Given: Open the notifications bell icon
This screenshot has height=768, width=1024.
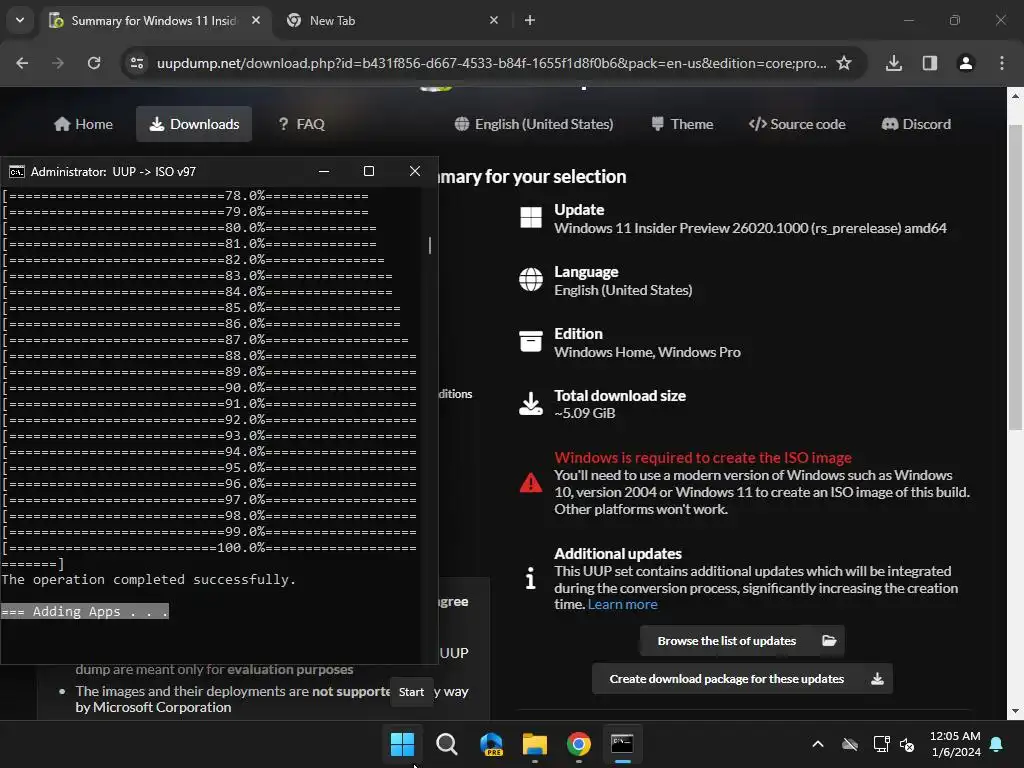Looking at the screenshot, I should (997, 744).
